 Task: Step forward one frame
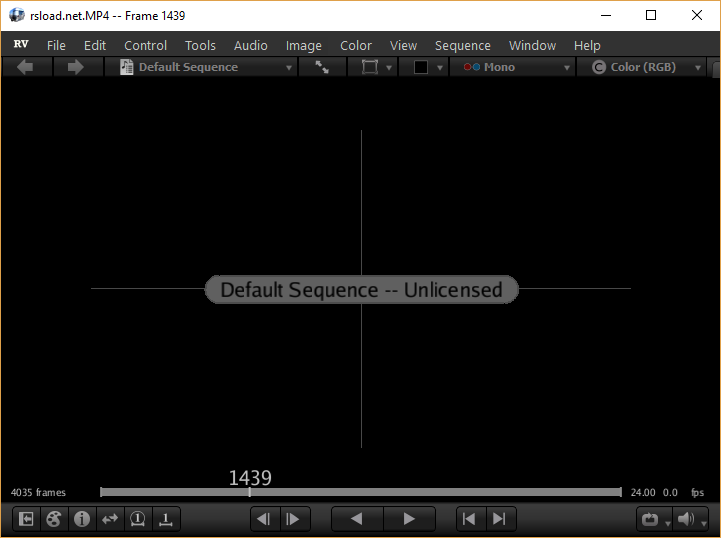pos(293,519)
